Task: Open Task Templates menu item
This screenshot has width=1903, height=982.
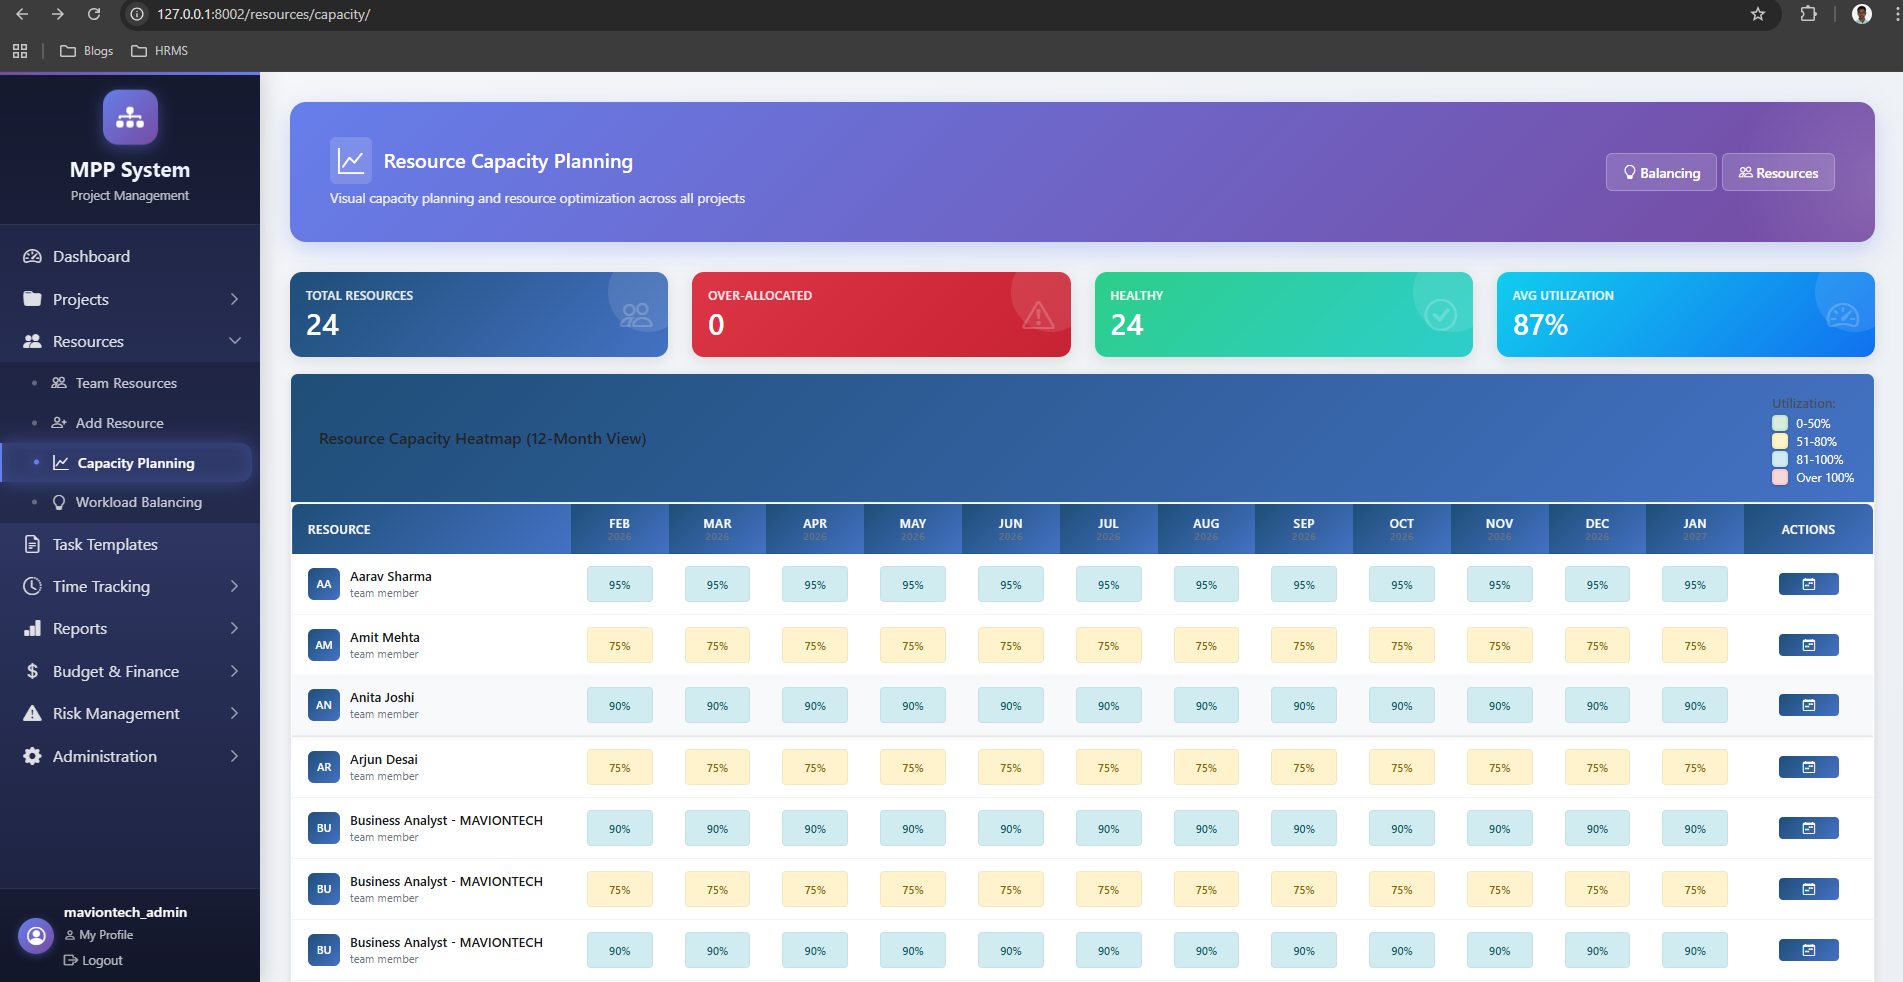Action: (x=105, y=544)
